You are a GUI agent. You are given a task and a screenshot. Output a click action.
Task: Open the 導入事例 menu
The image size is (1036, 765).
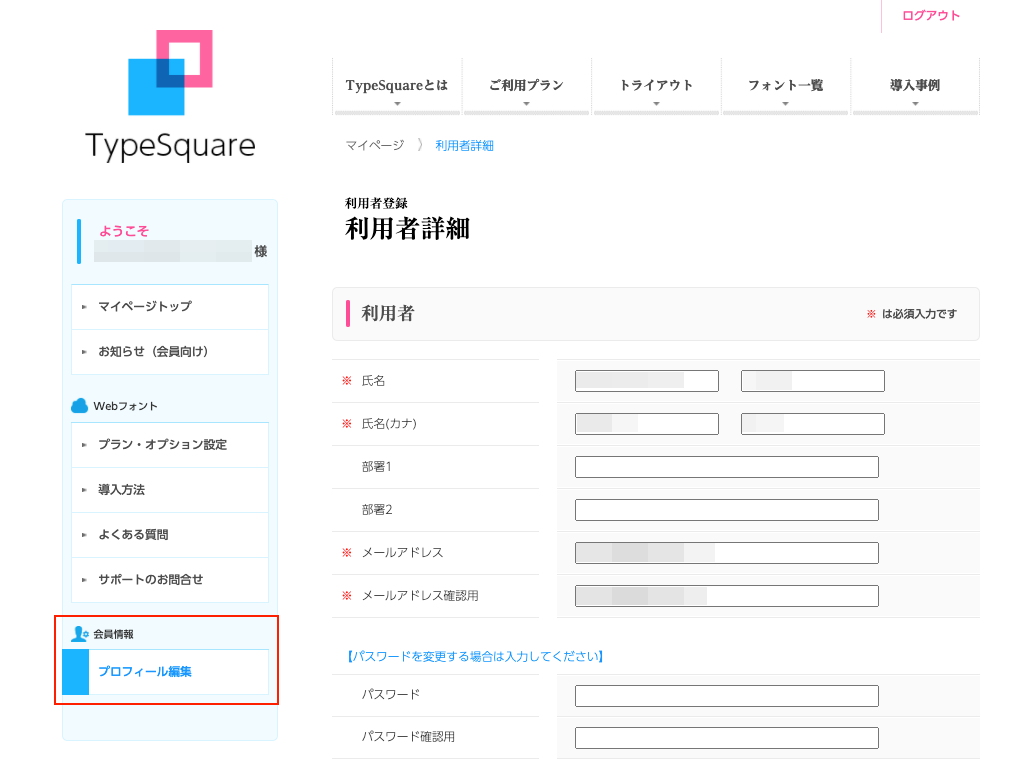(x=915, y=86)
